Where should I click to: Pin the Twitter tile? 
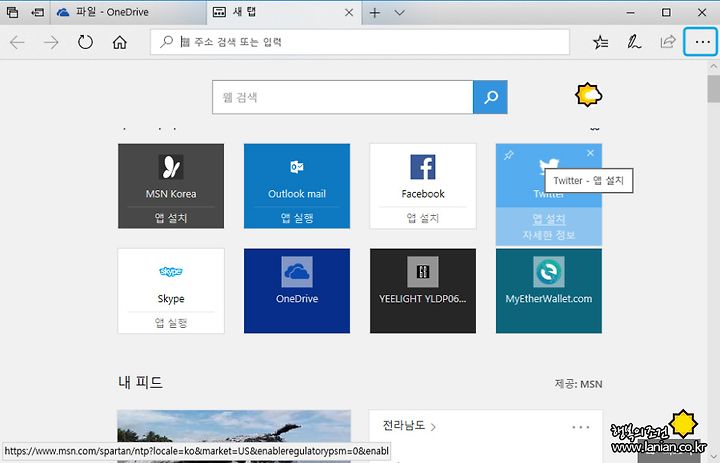[x=508, y=155]
